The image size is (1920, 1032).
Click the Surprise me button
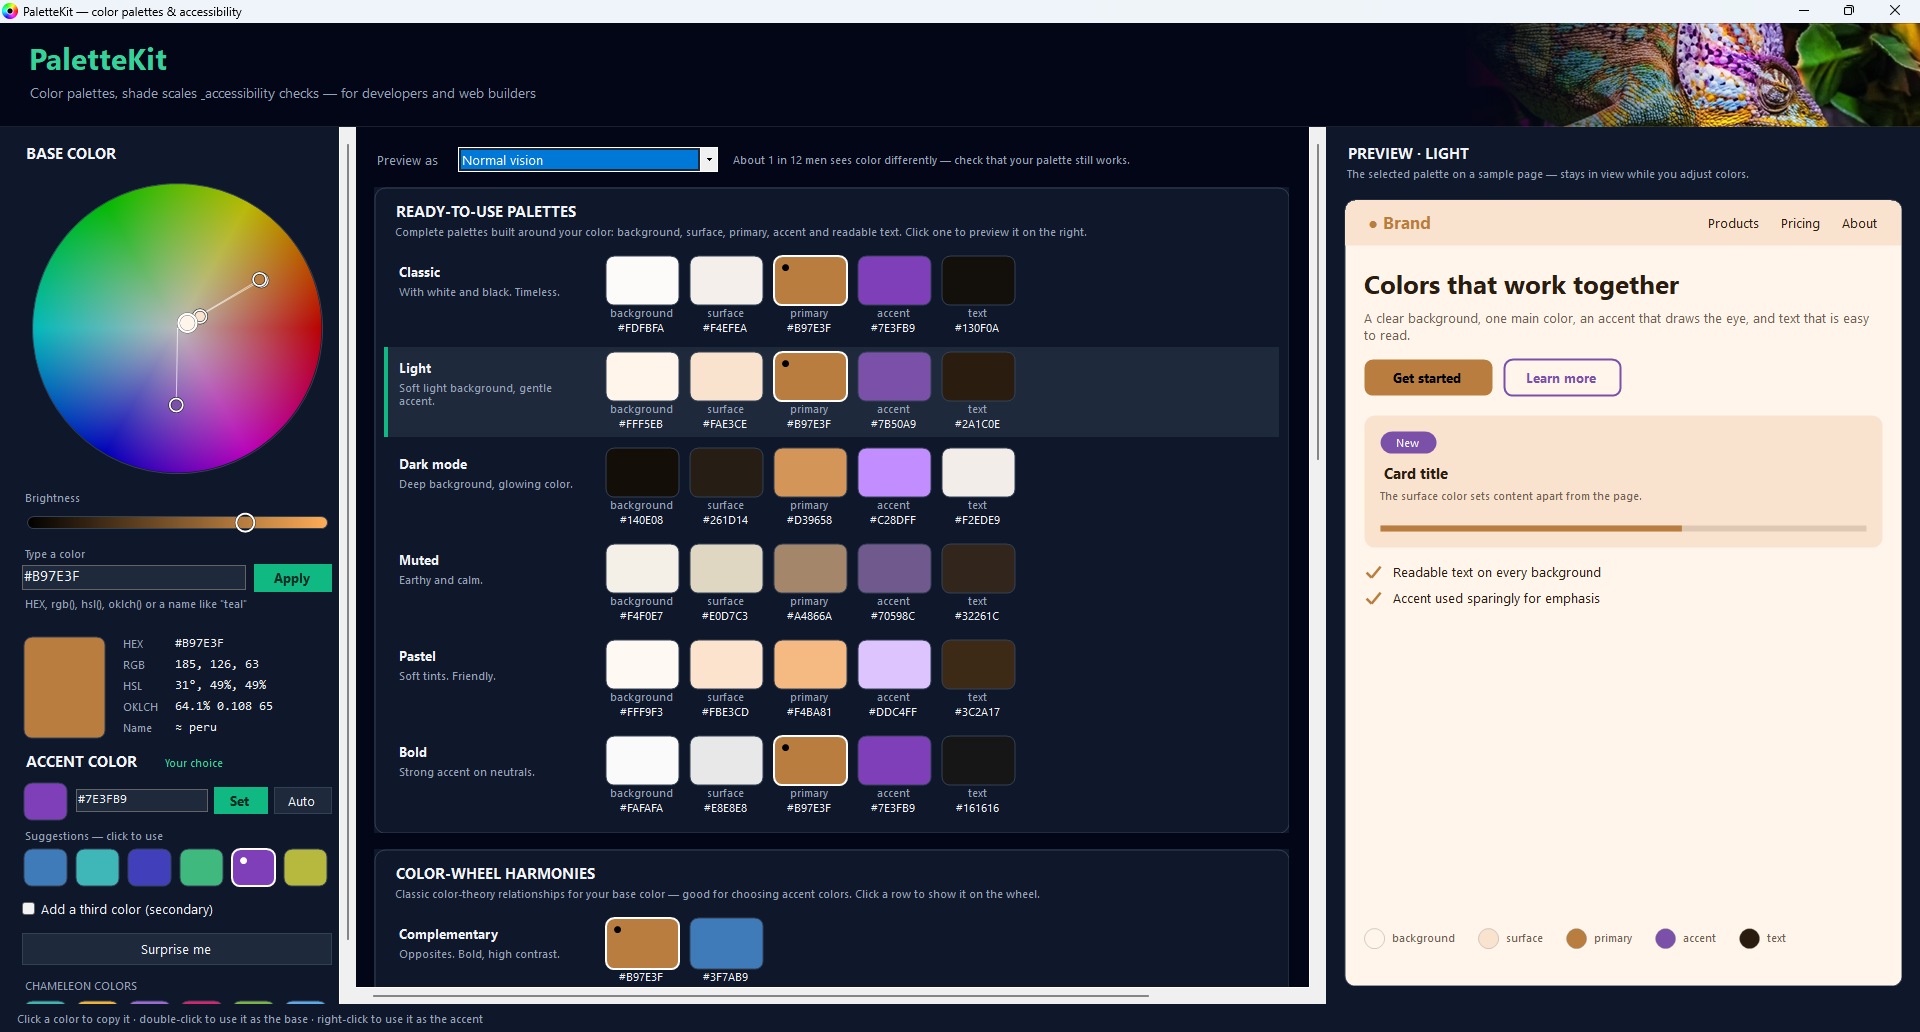[177, 949]
